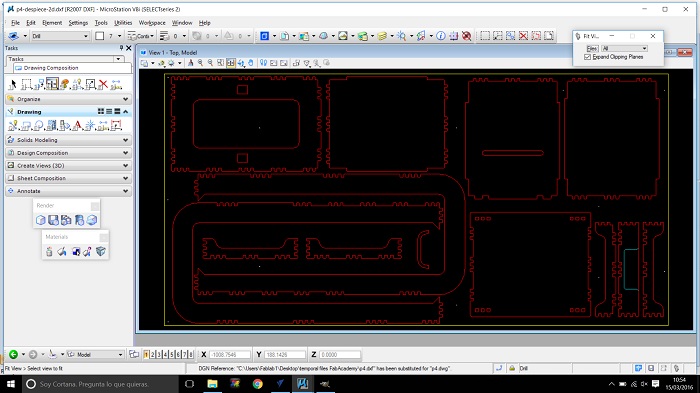Click the first cube icon in Render
Screen dimensions: 700x393
41,220
